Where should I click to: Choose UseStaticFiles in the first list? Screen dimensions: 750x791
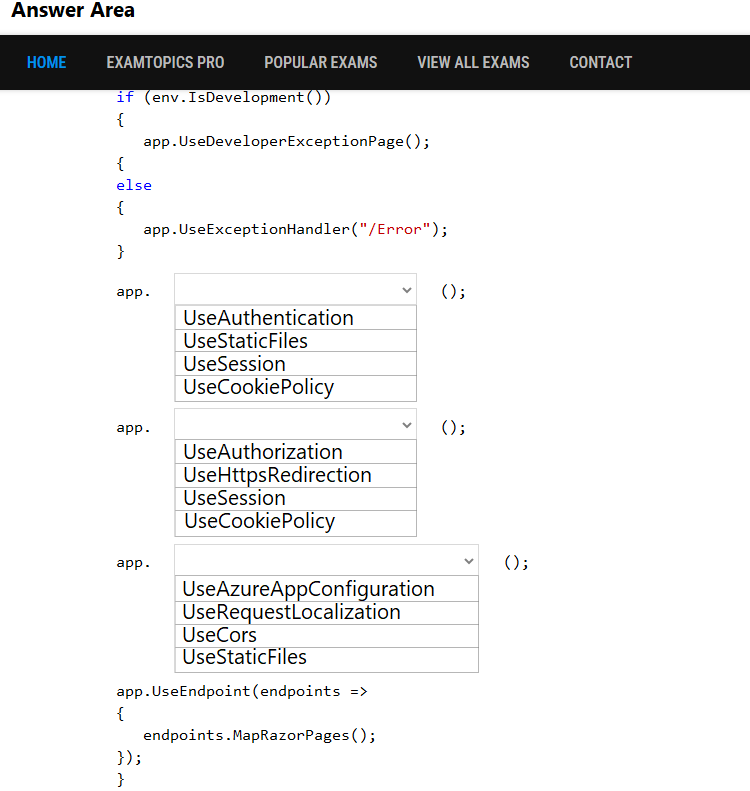coord(295,341)
